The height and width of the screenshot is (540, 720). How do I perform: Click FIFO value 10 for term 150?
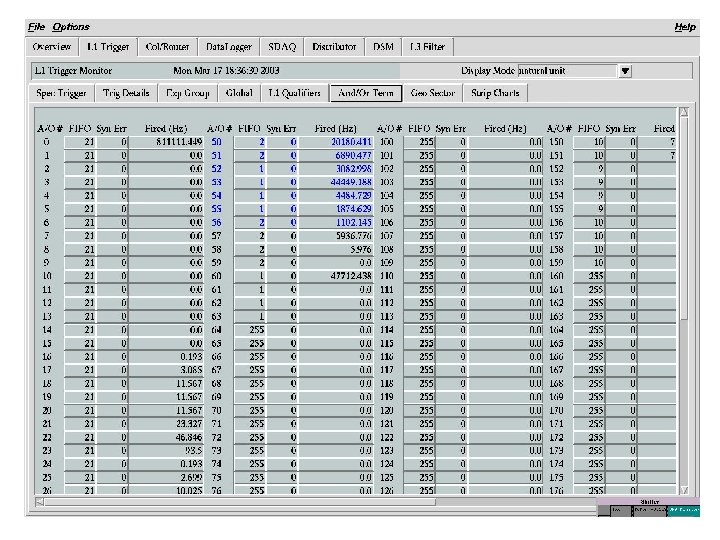[x=589, y=142]
